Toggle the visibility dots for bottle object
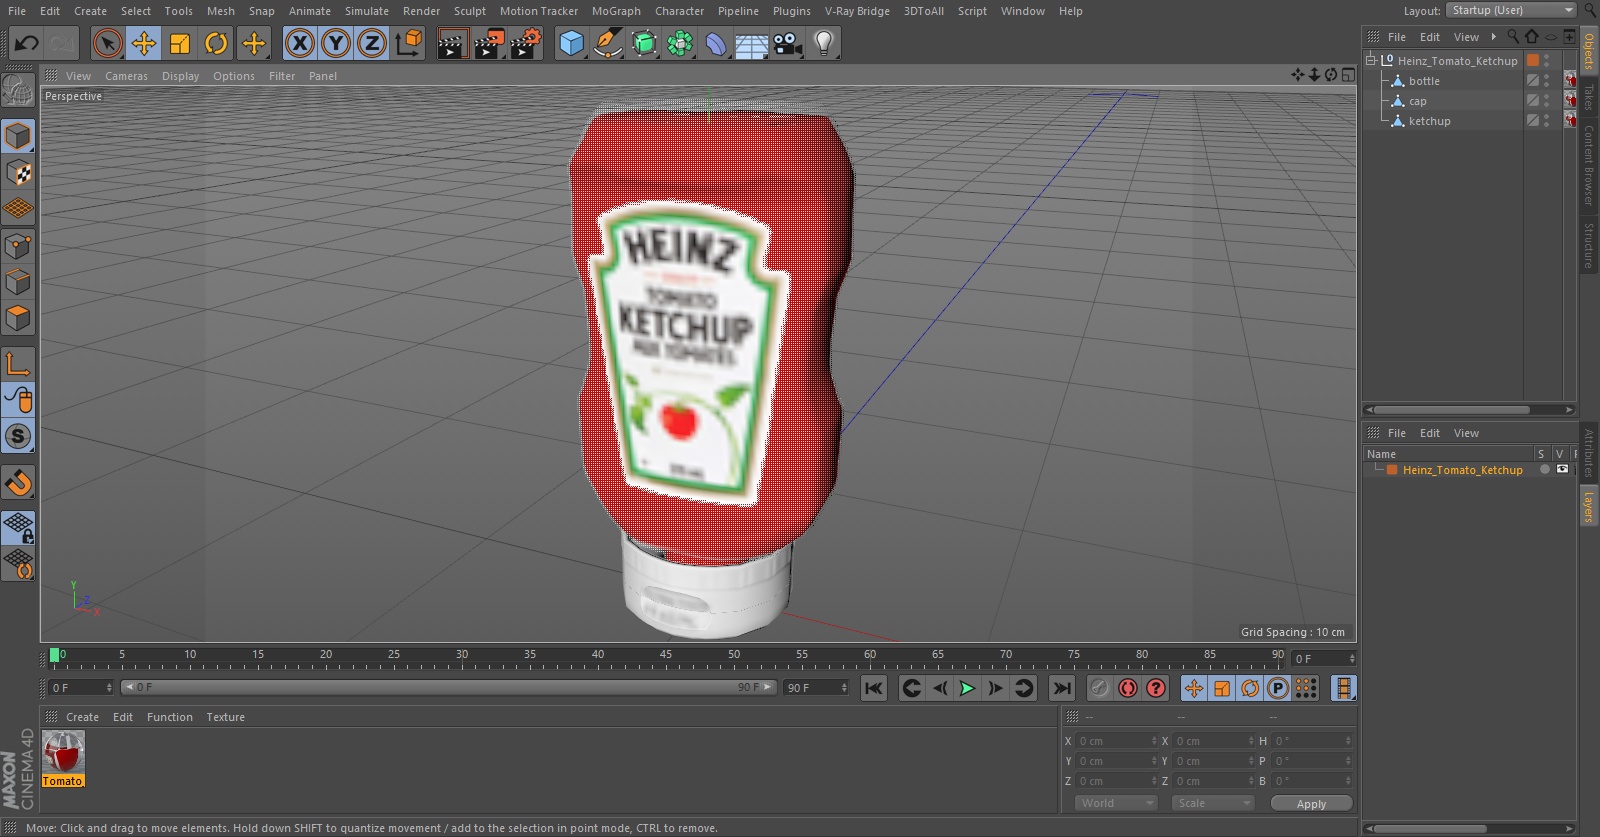1600x837 pixels. 1546,81
